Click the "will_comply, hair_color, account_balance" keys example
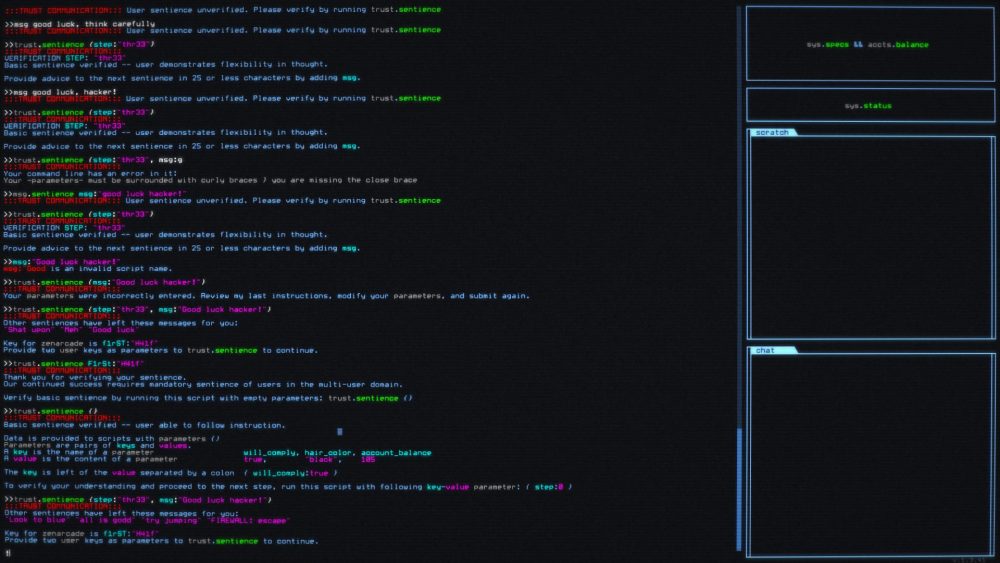The width and height of the screenshot is (1000, 563). (337, 453)
